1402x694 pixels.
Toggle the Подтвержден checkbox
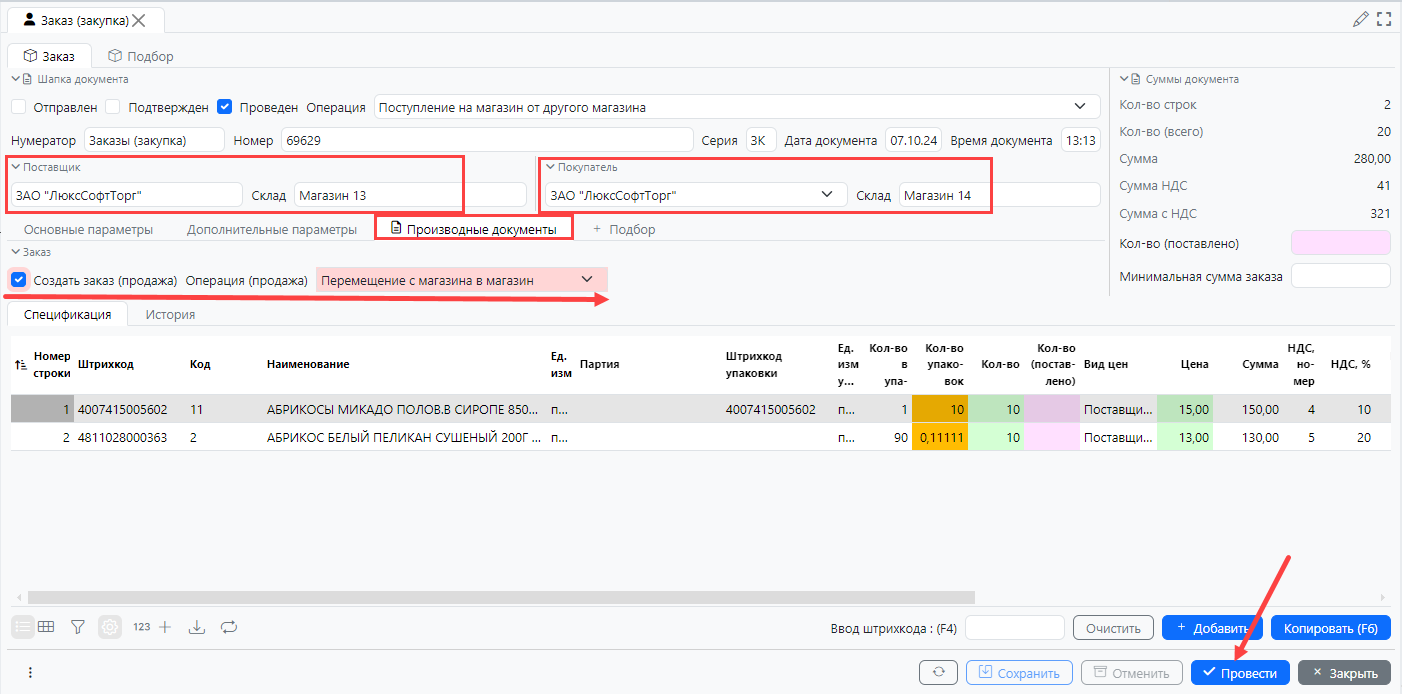coord(113,107)
